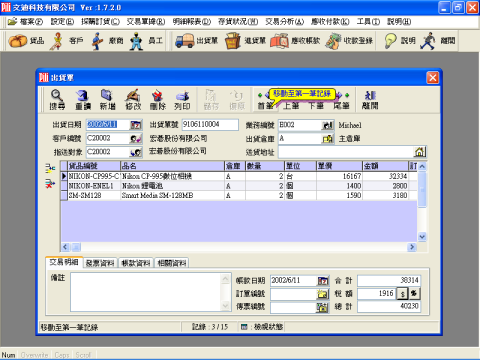Close the 出貨單 window

(x=433, y=78)
